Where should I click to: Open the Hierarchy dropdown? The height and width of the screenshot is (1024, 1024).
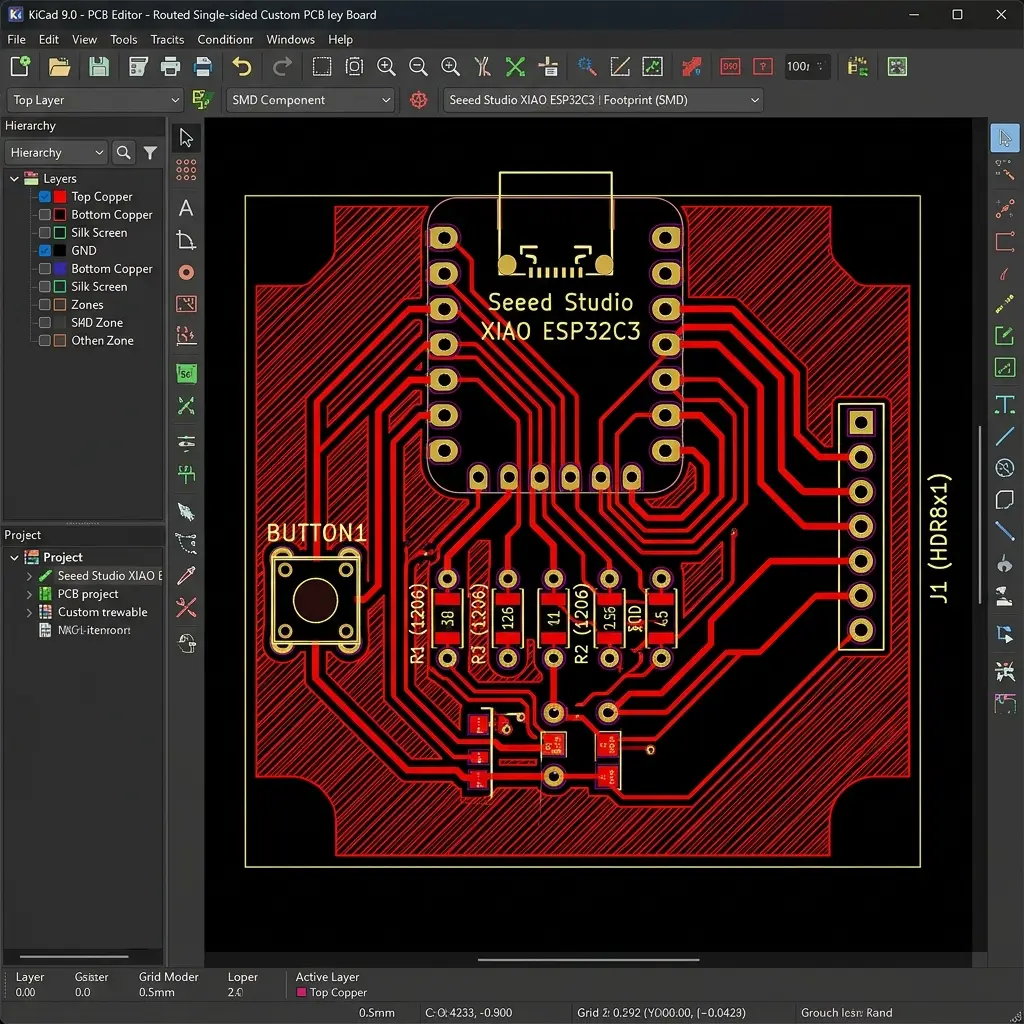(x=56, y=153)
